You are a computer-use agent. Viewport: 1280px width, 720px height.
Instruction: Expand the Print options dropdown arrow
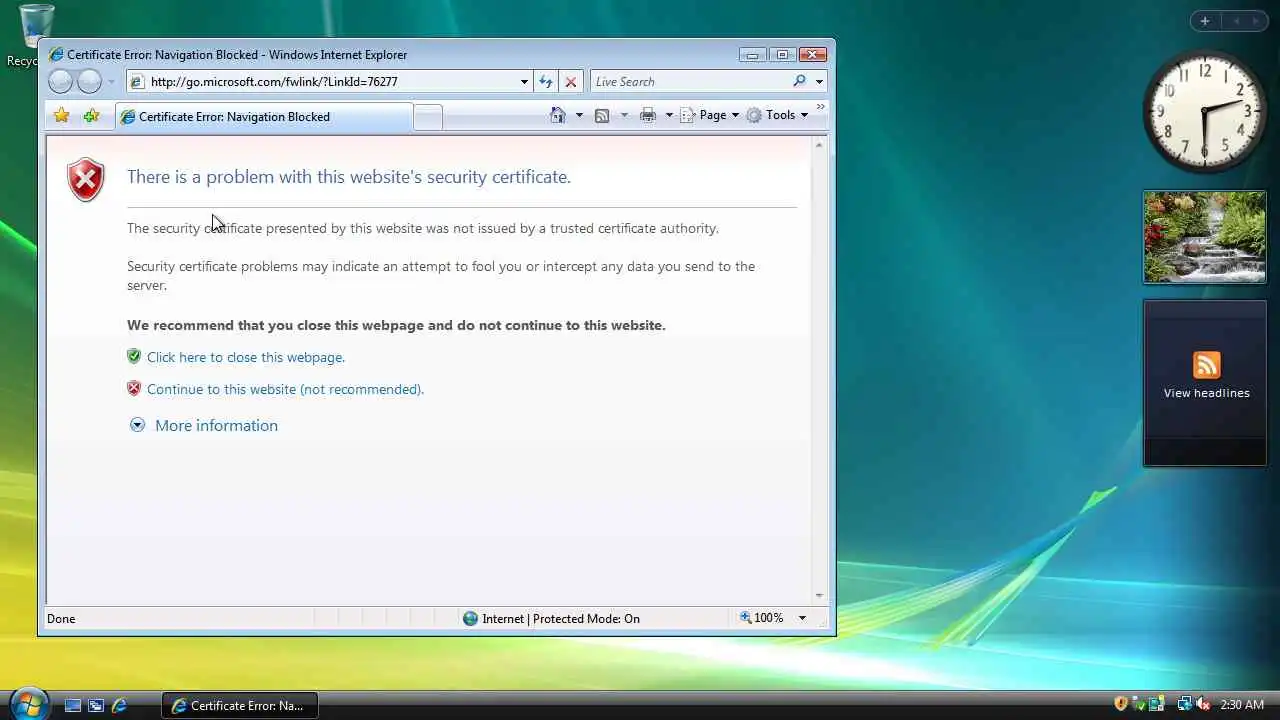[669, 115]
